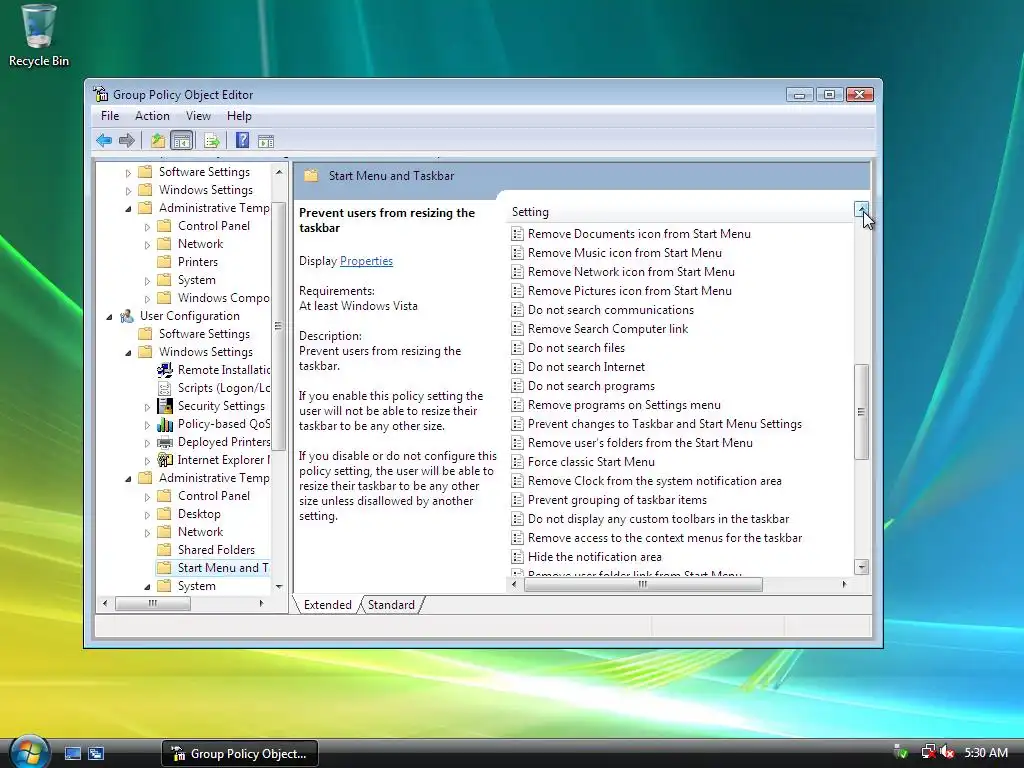The height and width of the screenshot is (768, 1024).
Task: Open the File menu
Action: (110, 116)
